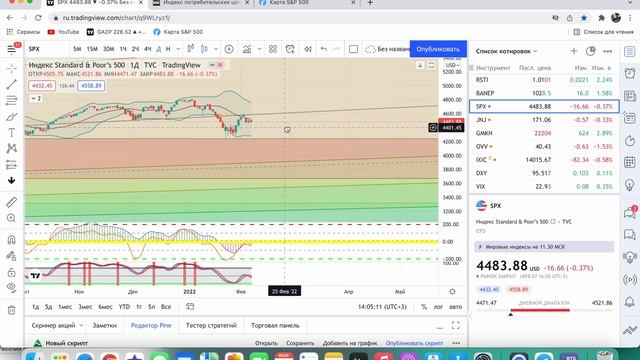This screenshot has width=640, height=360.
Task: Set the date range to 1мес
Action: (x=65, y=307)
